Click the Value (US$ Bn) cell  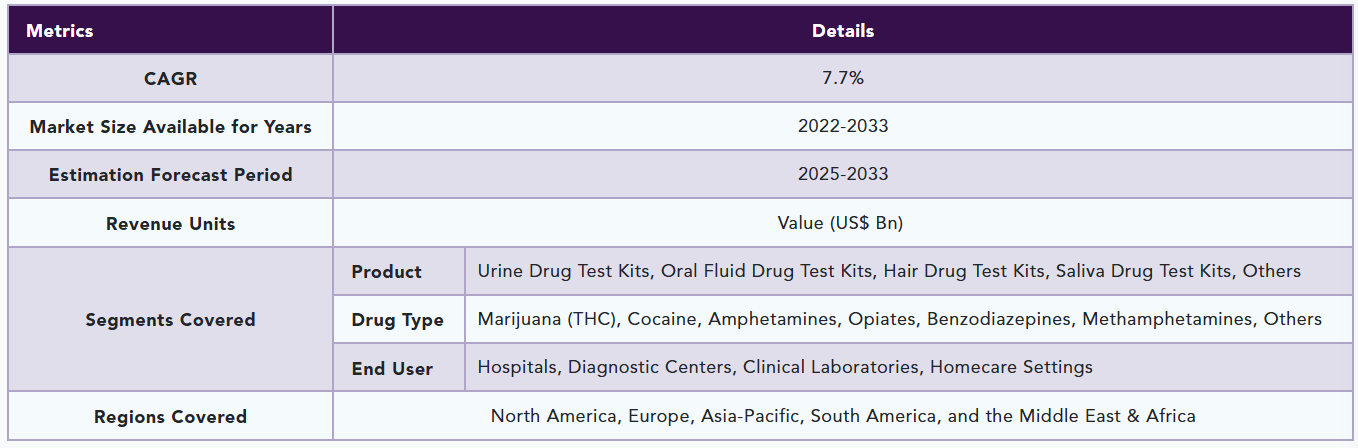point(840,223)
